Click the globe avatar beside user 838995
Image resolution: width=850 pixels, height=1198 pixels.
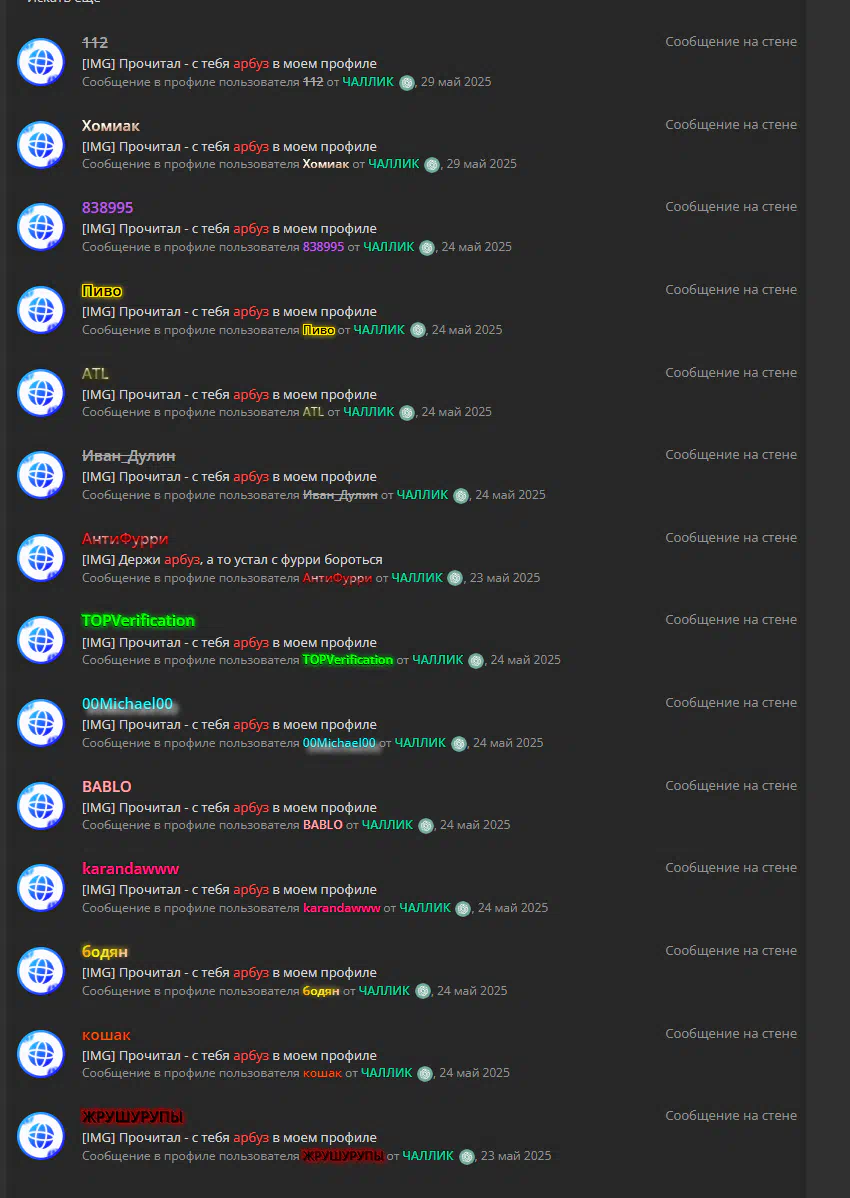(x=40, y=227)
